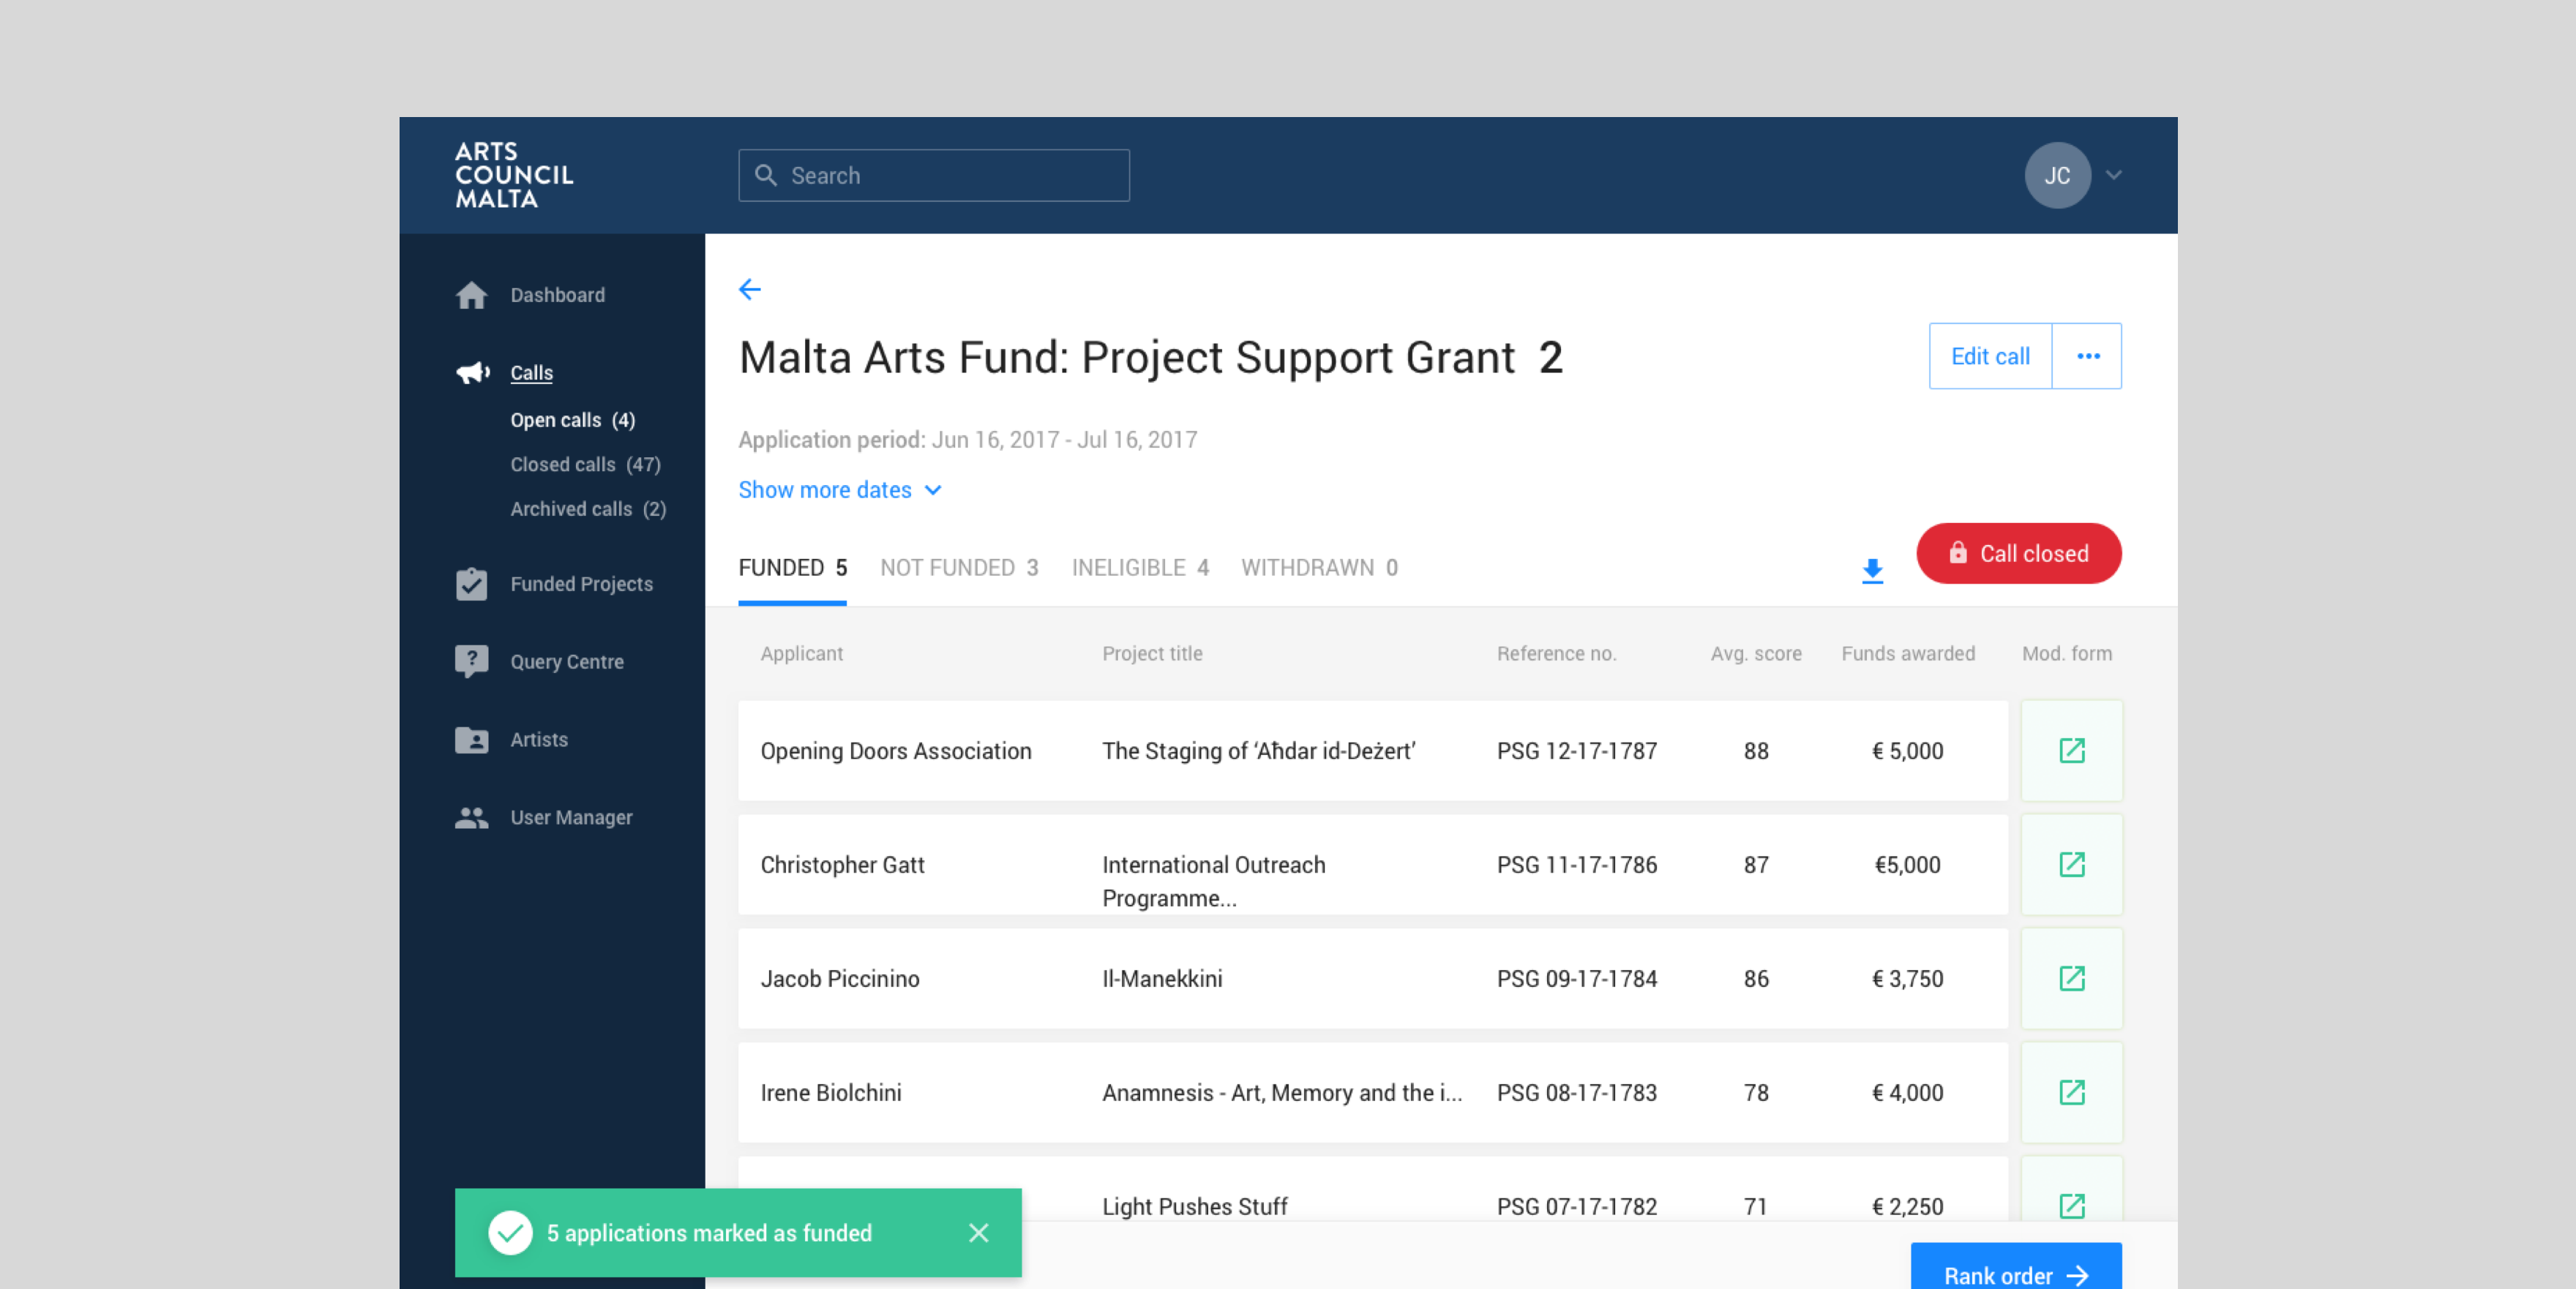Click the Query Centre question icon
Screen dimensions: 2576x1289
471,662
